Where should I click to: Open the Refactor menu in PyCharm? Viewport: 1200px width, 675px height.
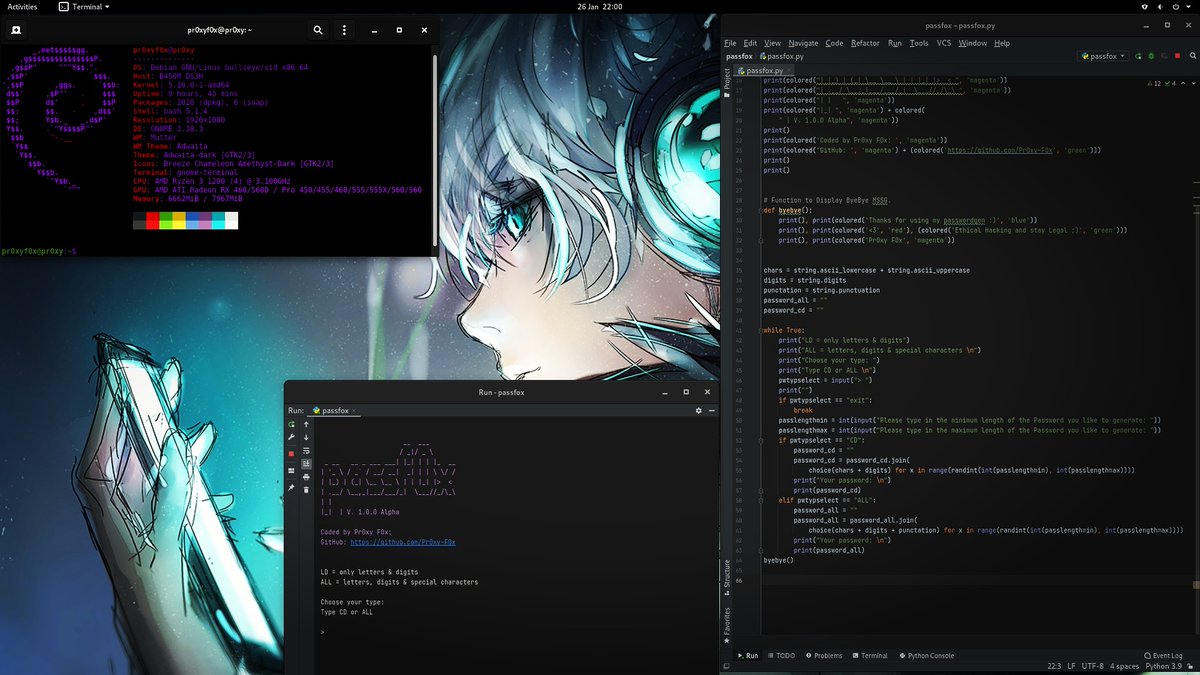click(x=866, y=43)
